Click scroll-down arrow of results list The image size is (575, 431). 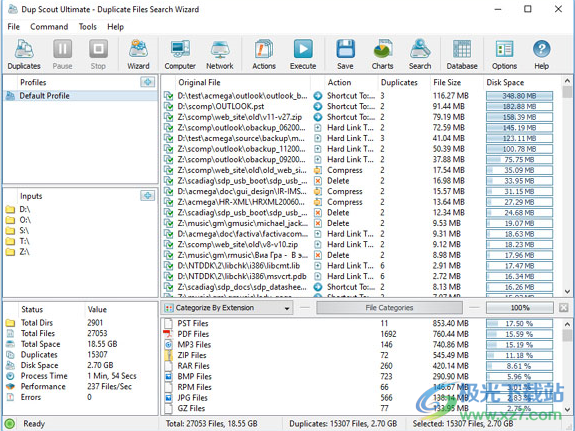[x=567, y=292]
